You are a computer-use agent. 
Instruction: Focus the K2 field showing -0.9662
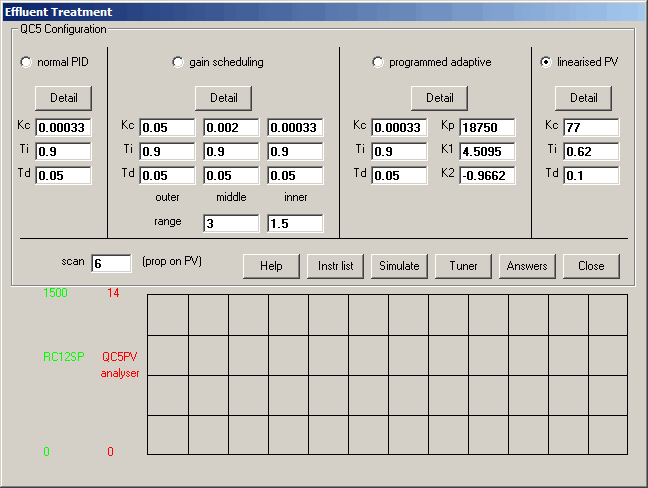coord(487,176)
